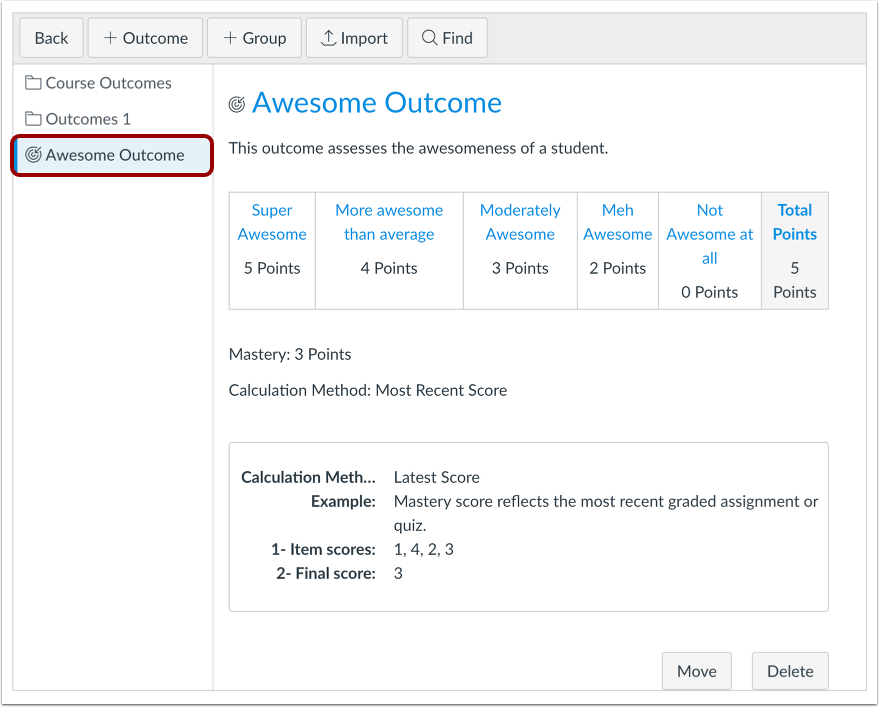The image size is (879, 707).
Task: Click the Latest Score value
Action: tap(437, 477)
